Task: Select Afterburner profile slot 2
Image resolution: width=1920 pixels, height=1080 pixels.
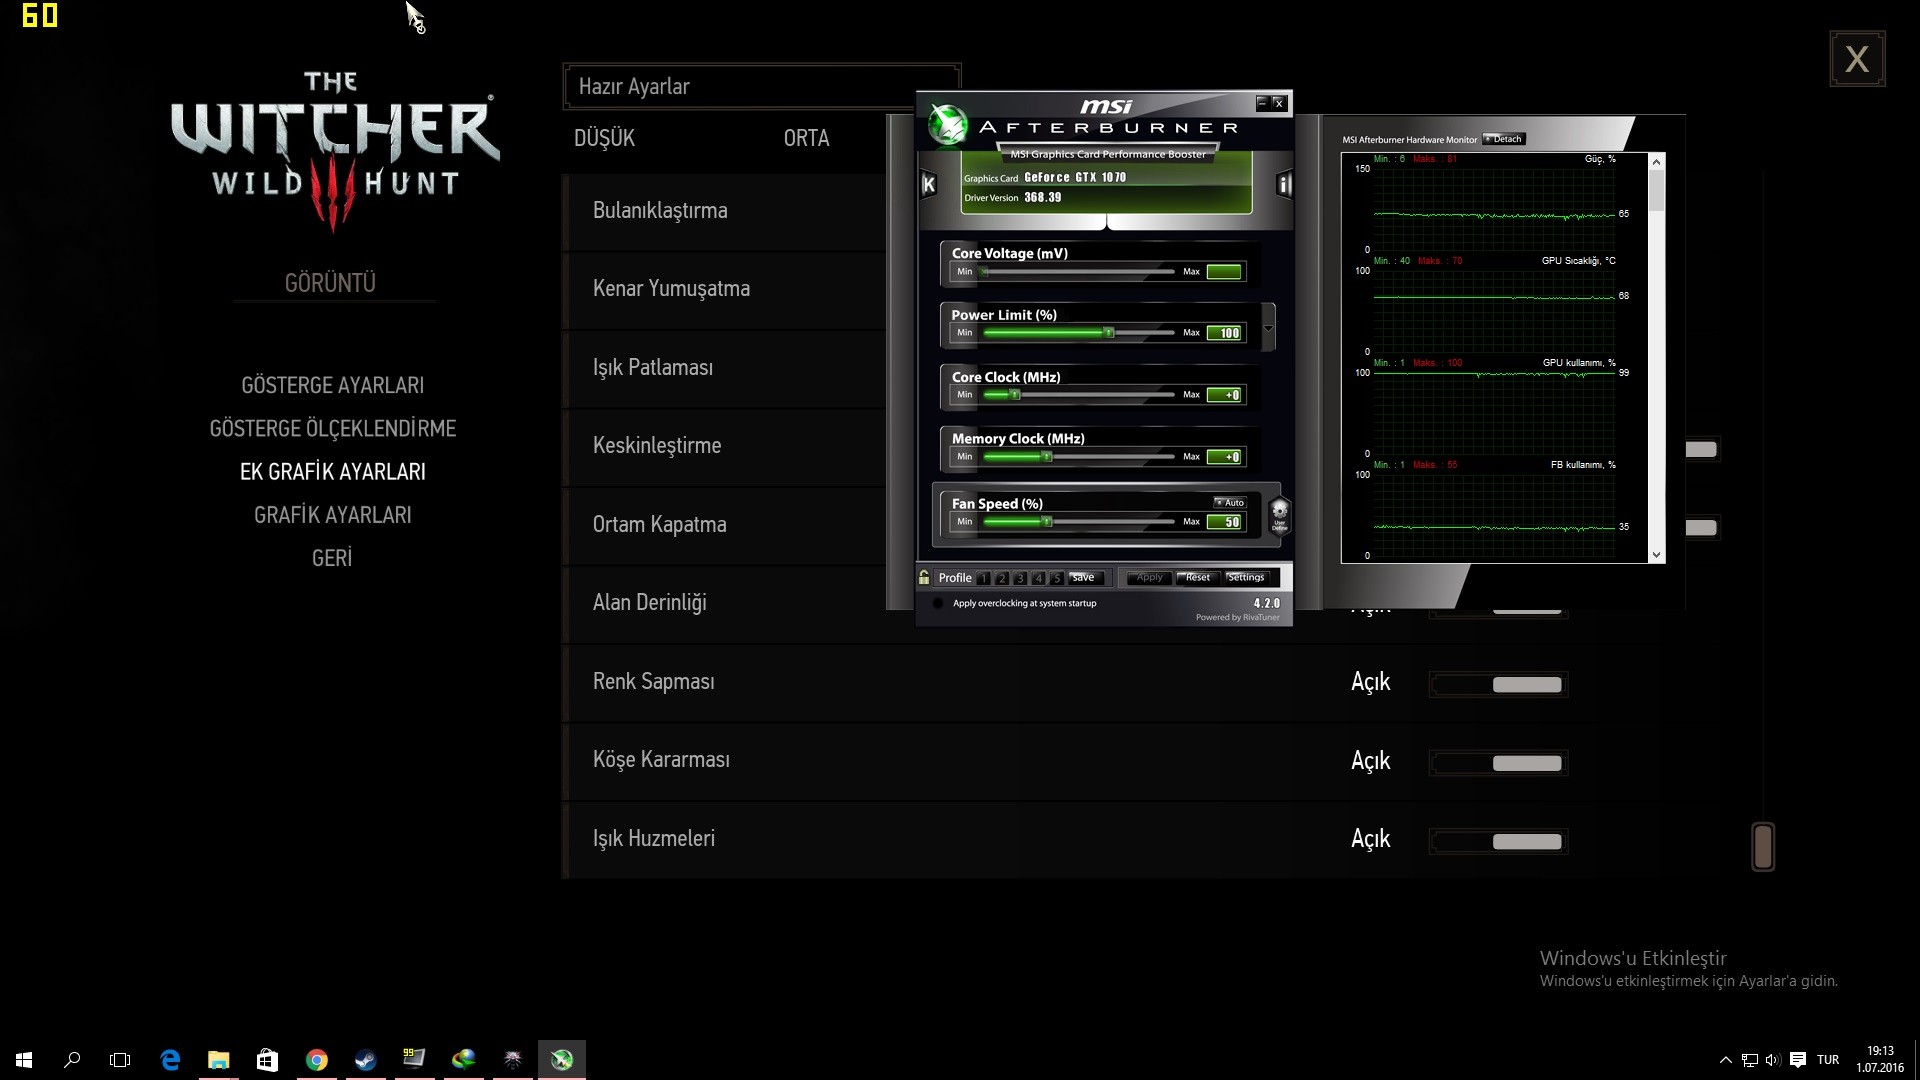Action: (x=1002, y=578)
